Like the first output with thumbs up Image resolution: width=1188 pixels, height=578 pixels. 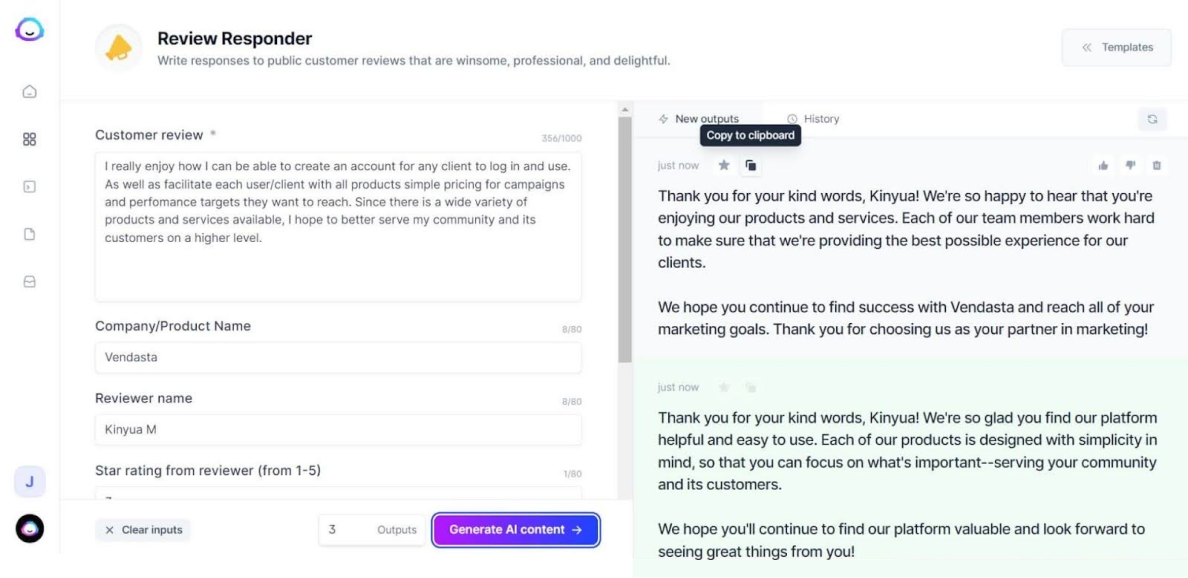pos(1104,165)
